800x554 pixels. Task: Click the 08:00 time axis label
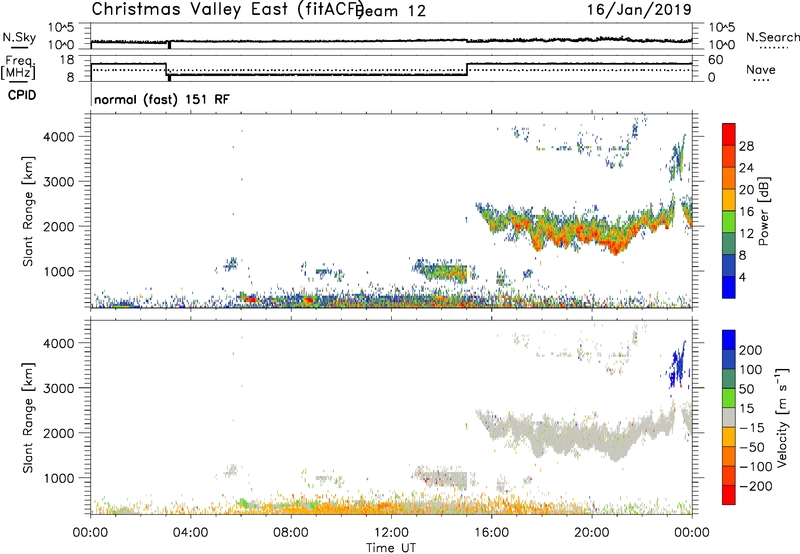[x=291, y=533]
